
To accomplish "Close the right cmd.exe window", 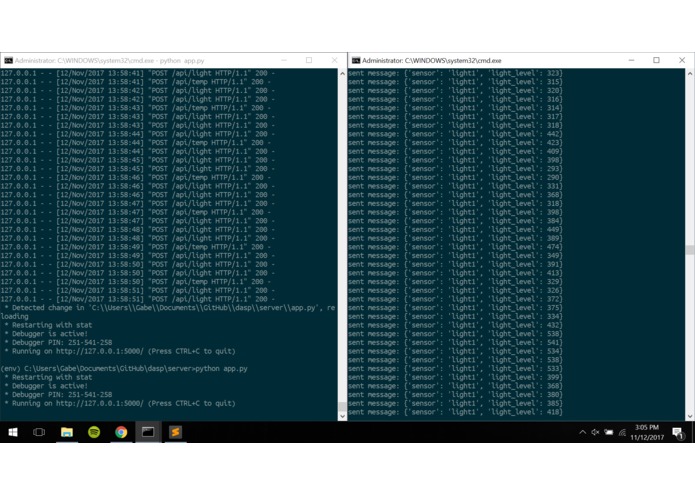I will click(x=682, y=60).
